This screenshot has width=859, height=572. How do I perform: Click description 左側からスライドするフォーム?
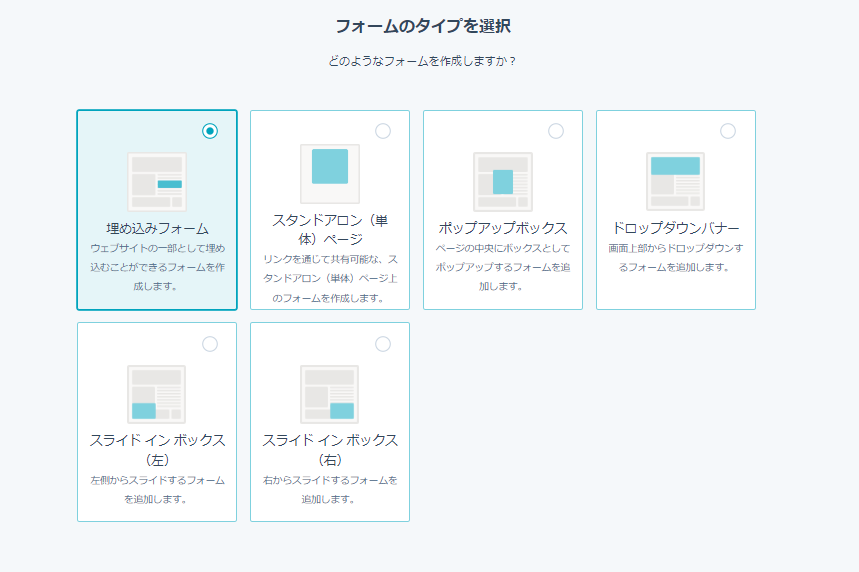point(157,490)
